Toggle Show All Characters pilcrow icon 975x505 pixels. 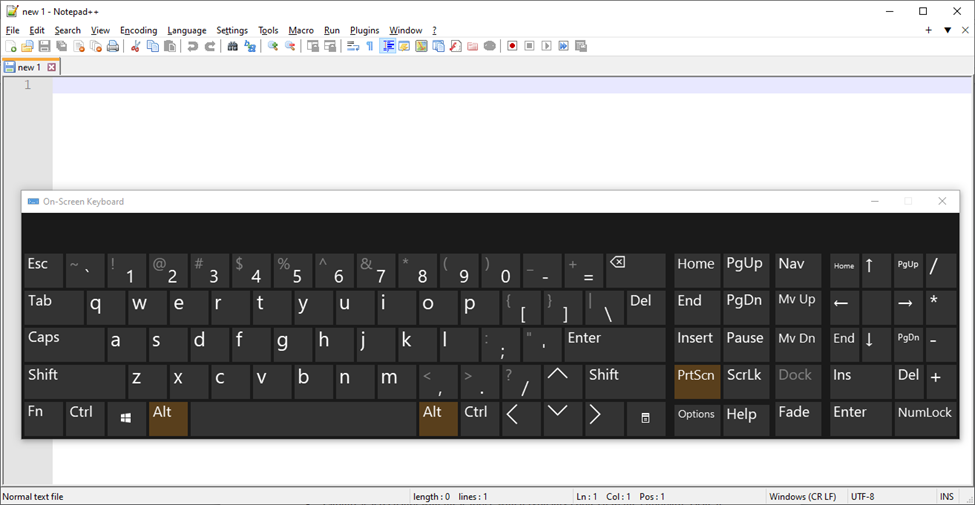[x=370, y=46]
